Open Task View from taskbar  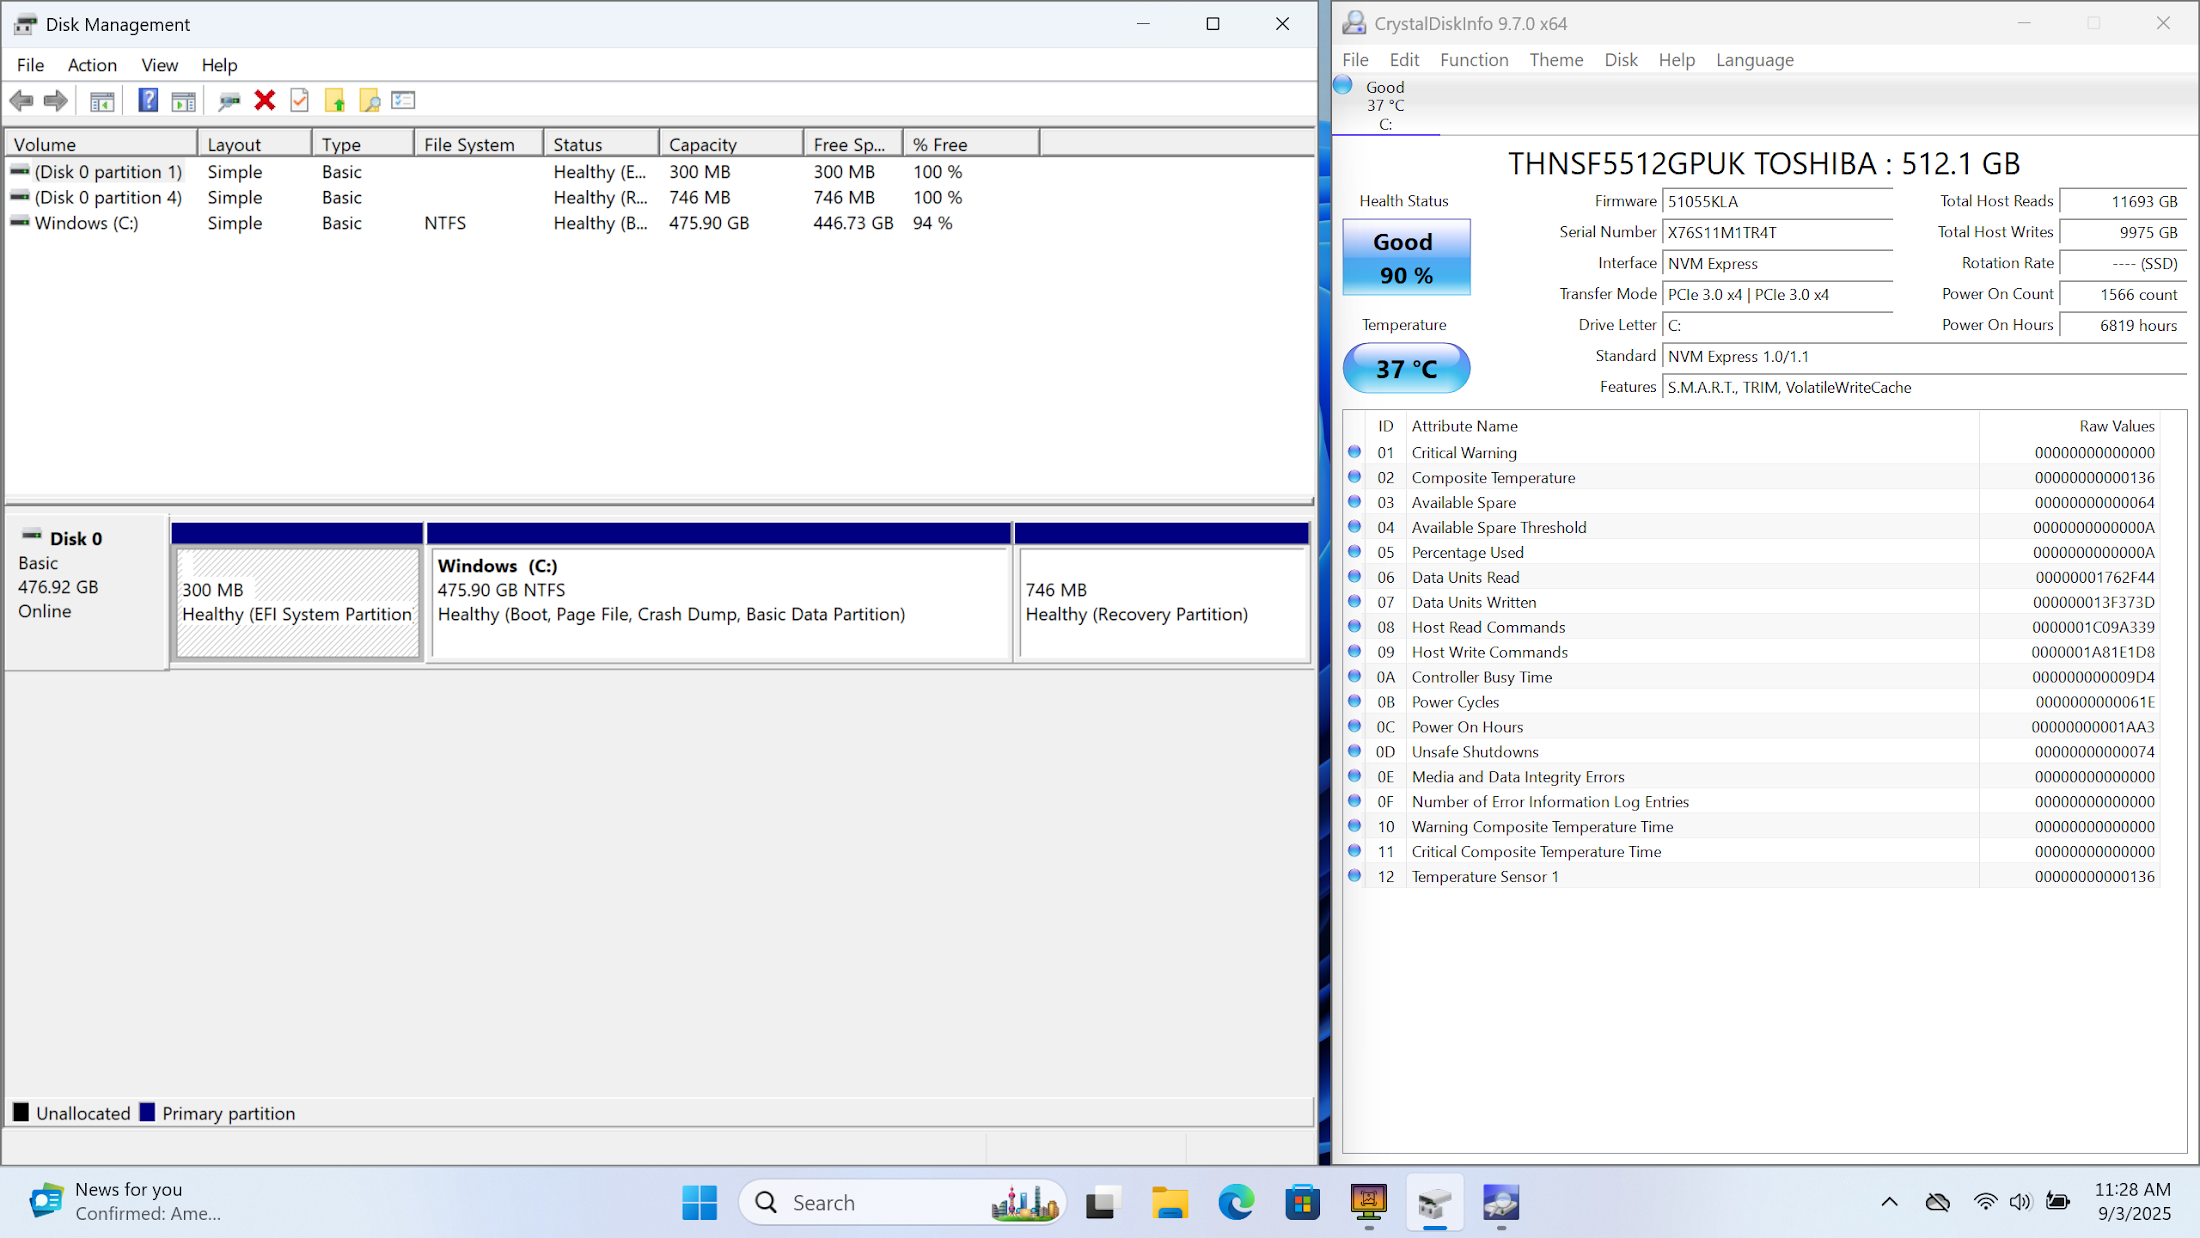tap(1101, 1202)
